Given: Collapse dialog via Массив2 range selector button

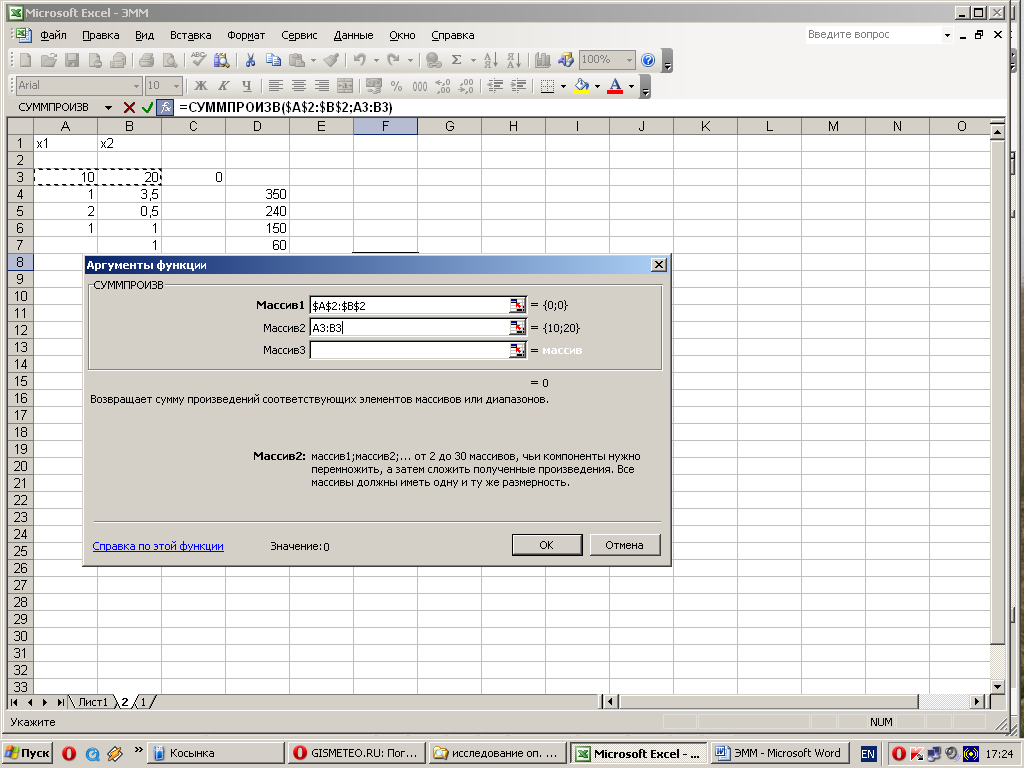Looking at the screenshot, I should pyautogui.click(x=517, y=328).
